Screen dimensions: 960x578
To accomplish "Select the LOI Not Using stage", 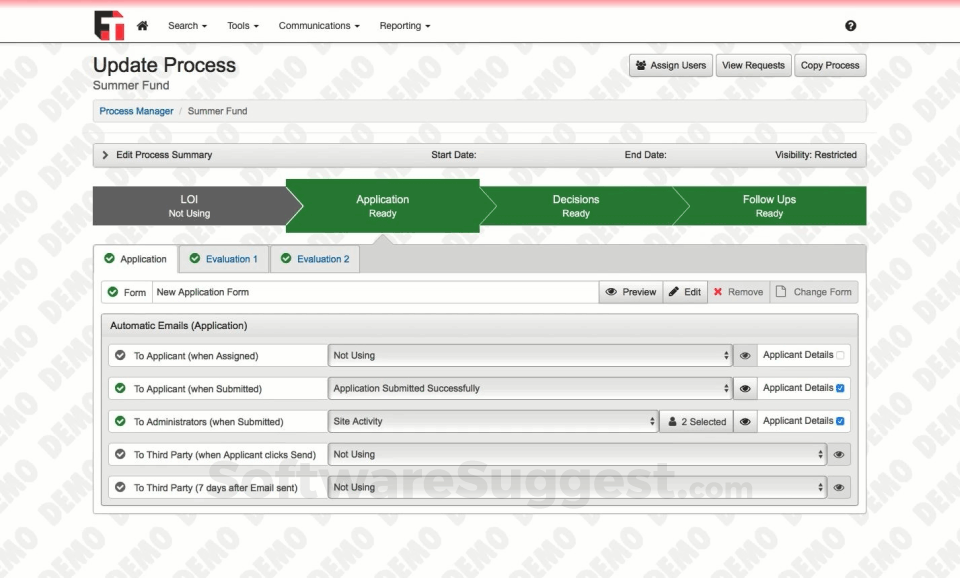I will coord(189,206).
